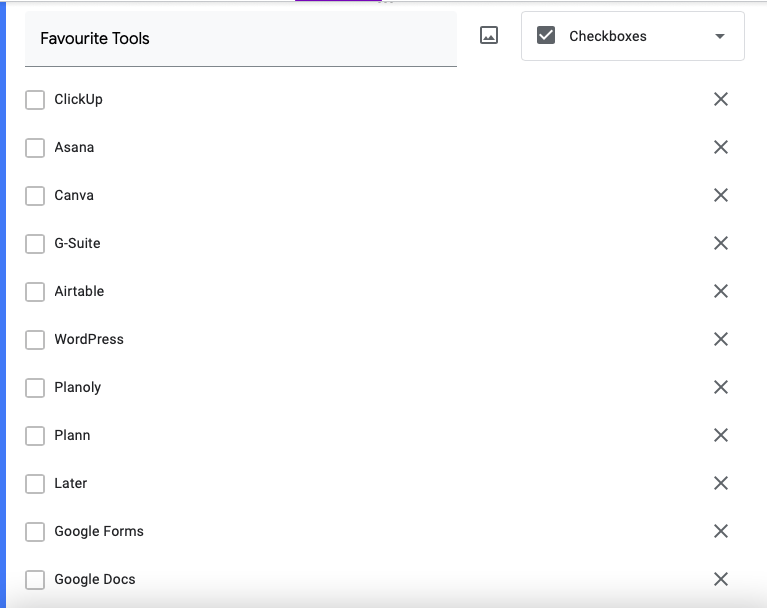Delete the Planoly option
The height and width of the screenshot is (608, 767).
coord(721,387)
